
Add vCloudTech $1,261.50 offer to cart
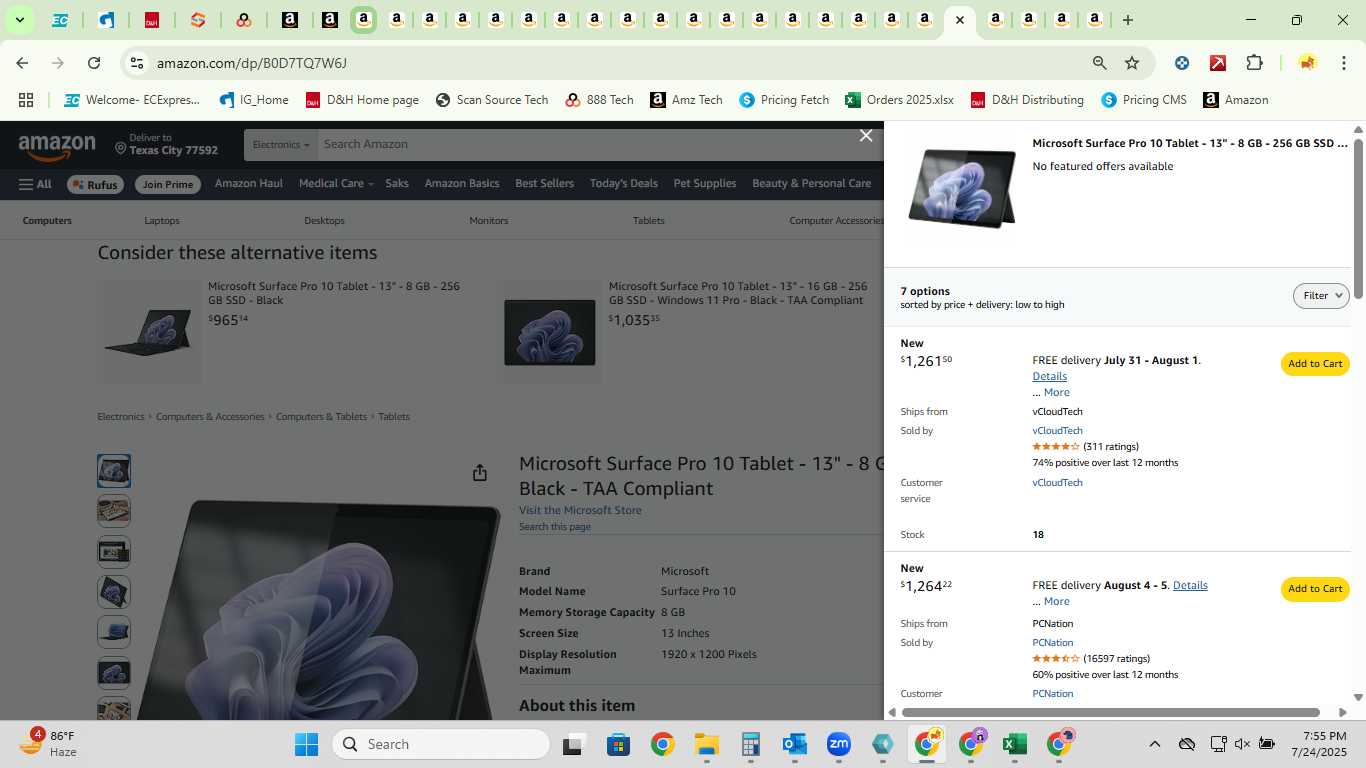[1315, 364]
